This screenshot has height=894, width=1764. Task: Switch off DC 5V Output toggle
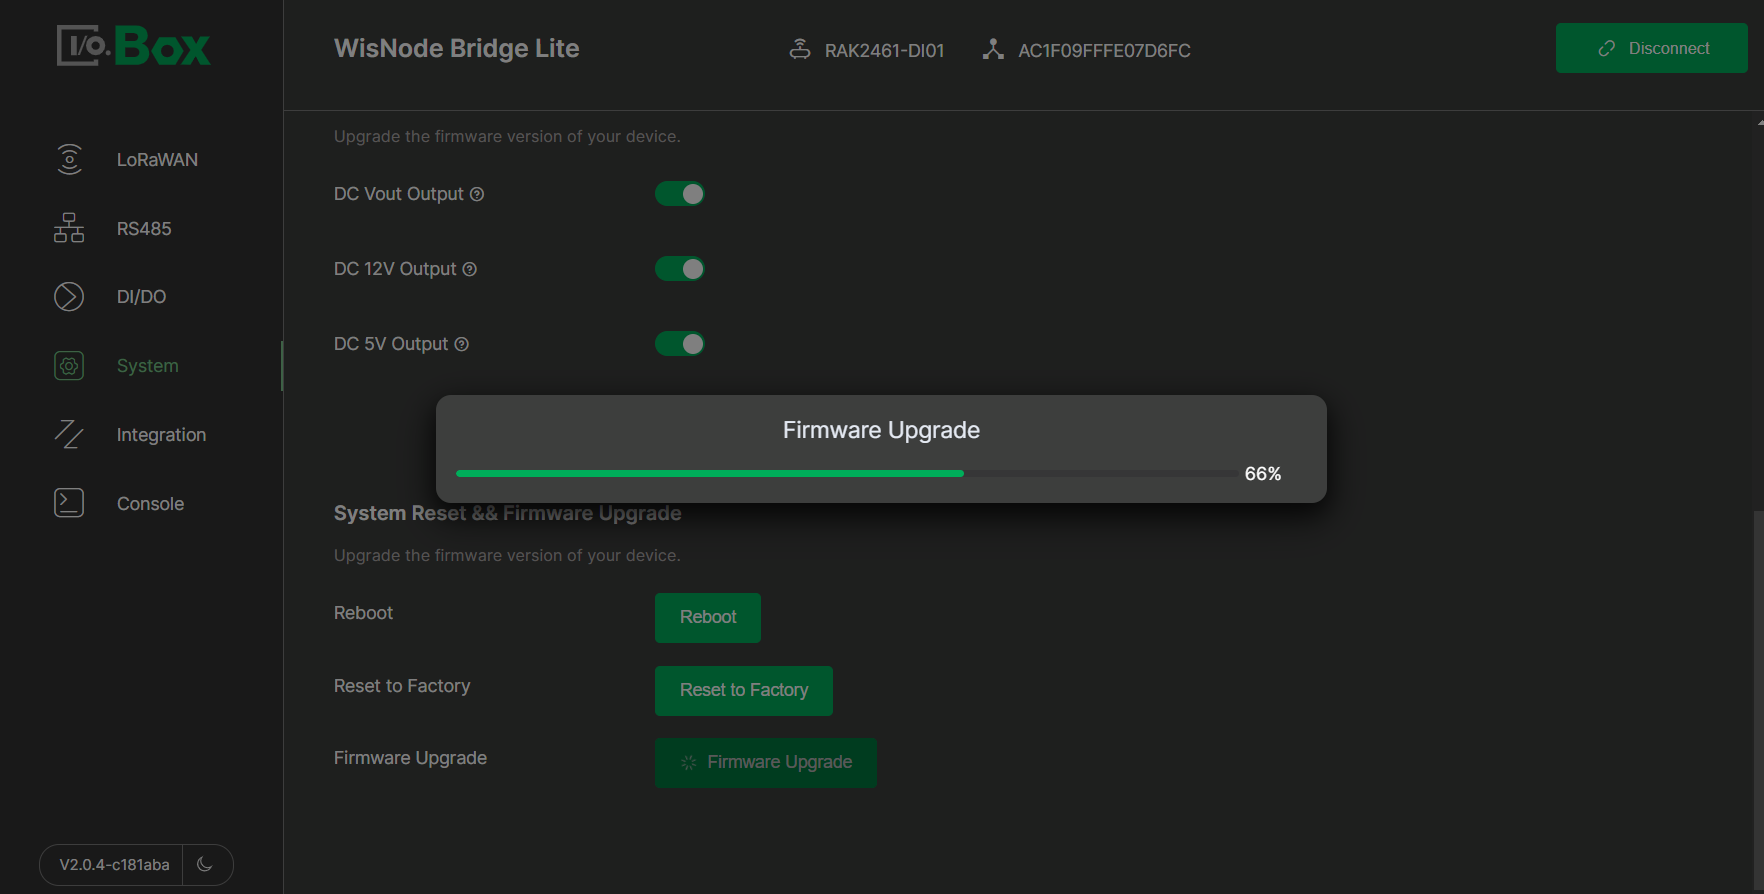pos(680,344)
